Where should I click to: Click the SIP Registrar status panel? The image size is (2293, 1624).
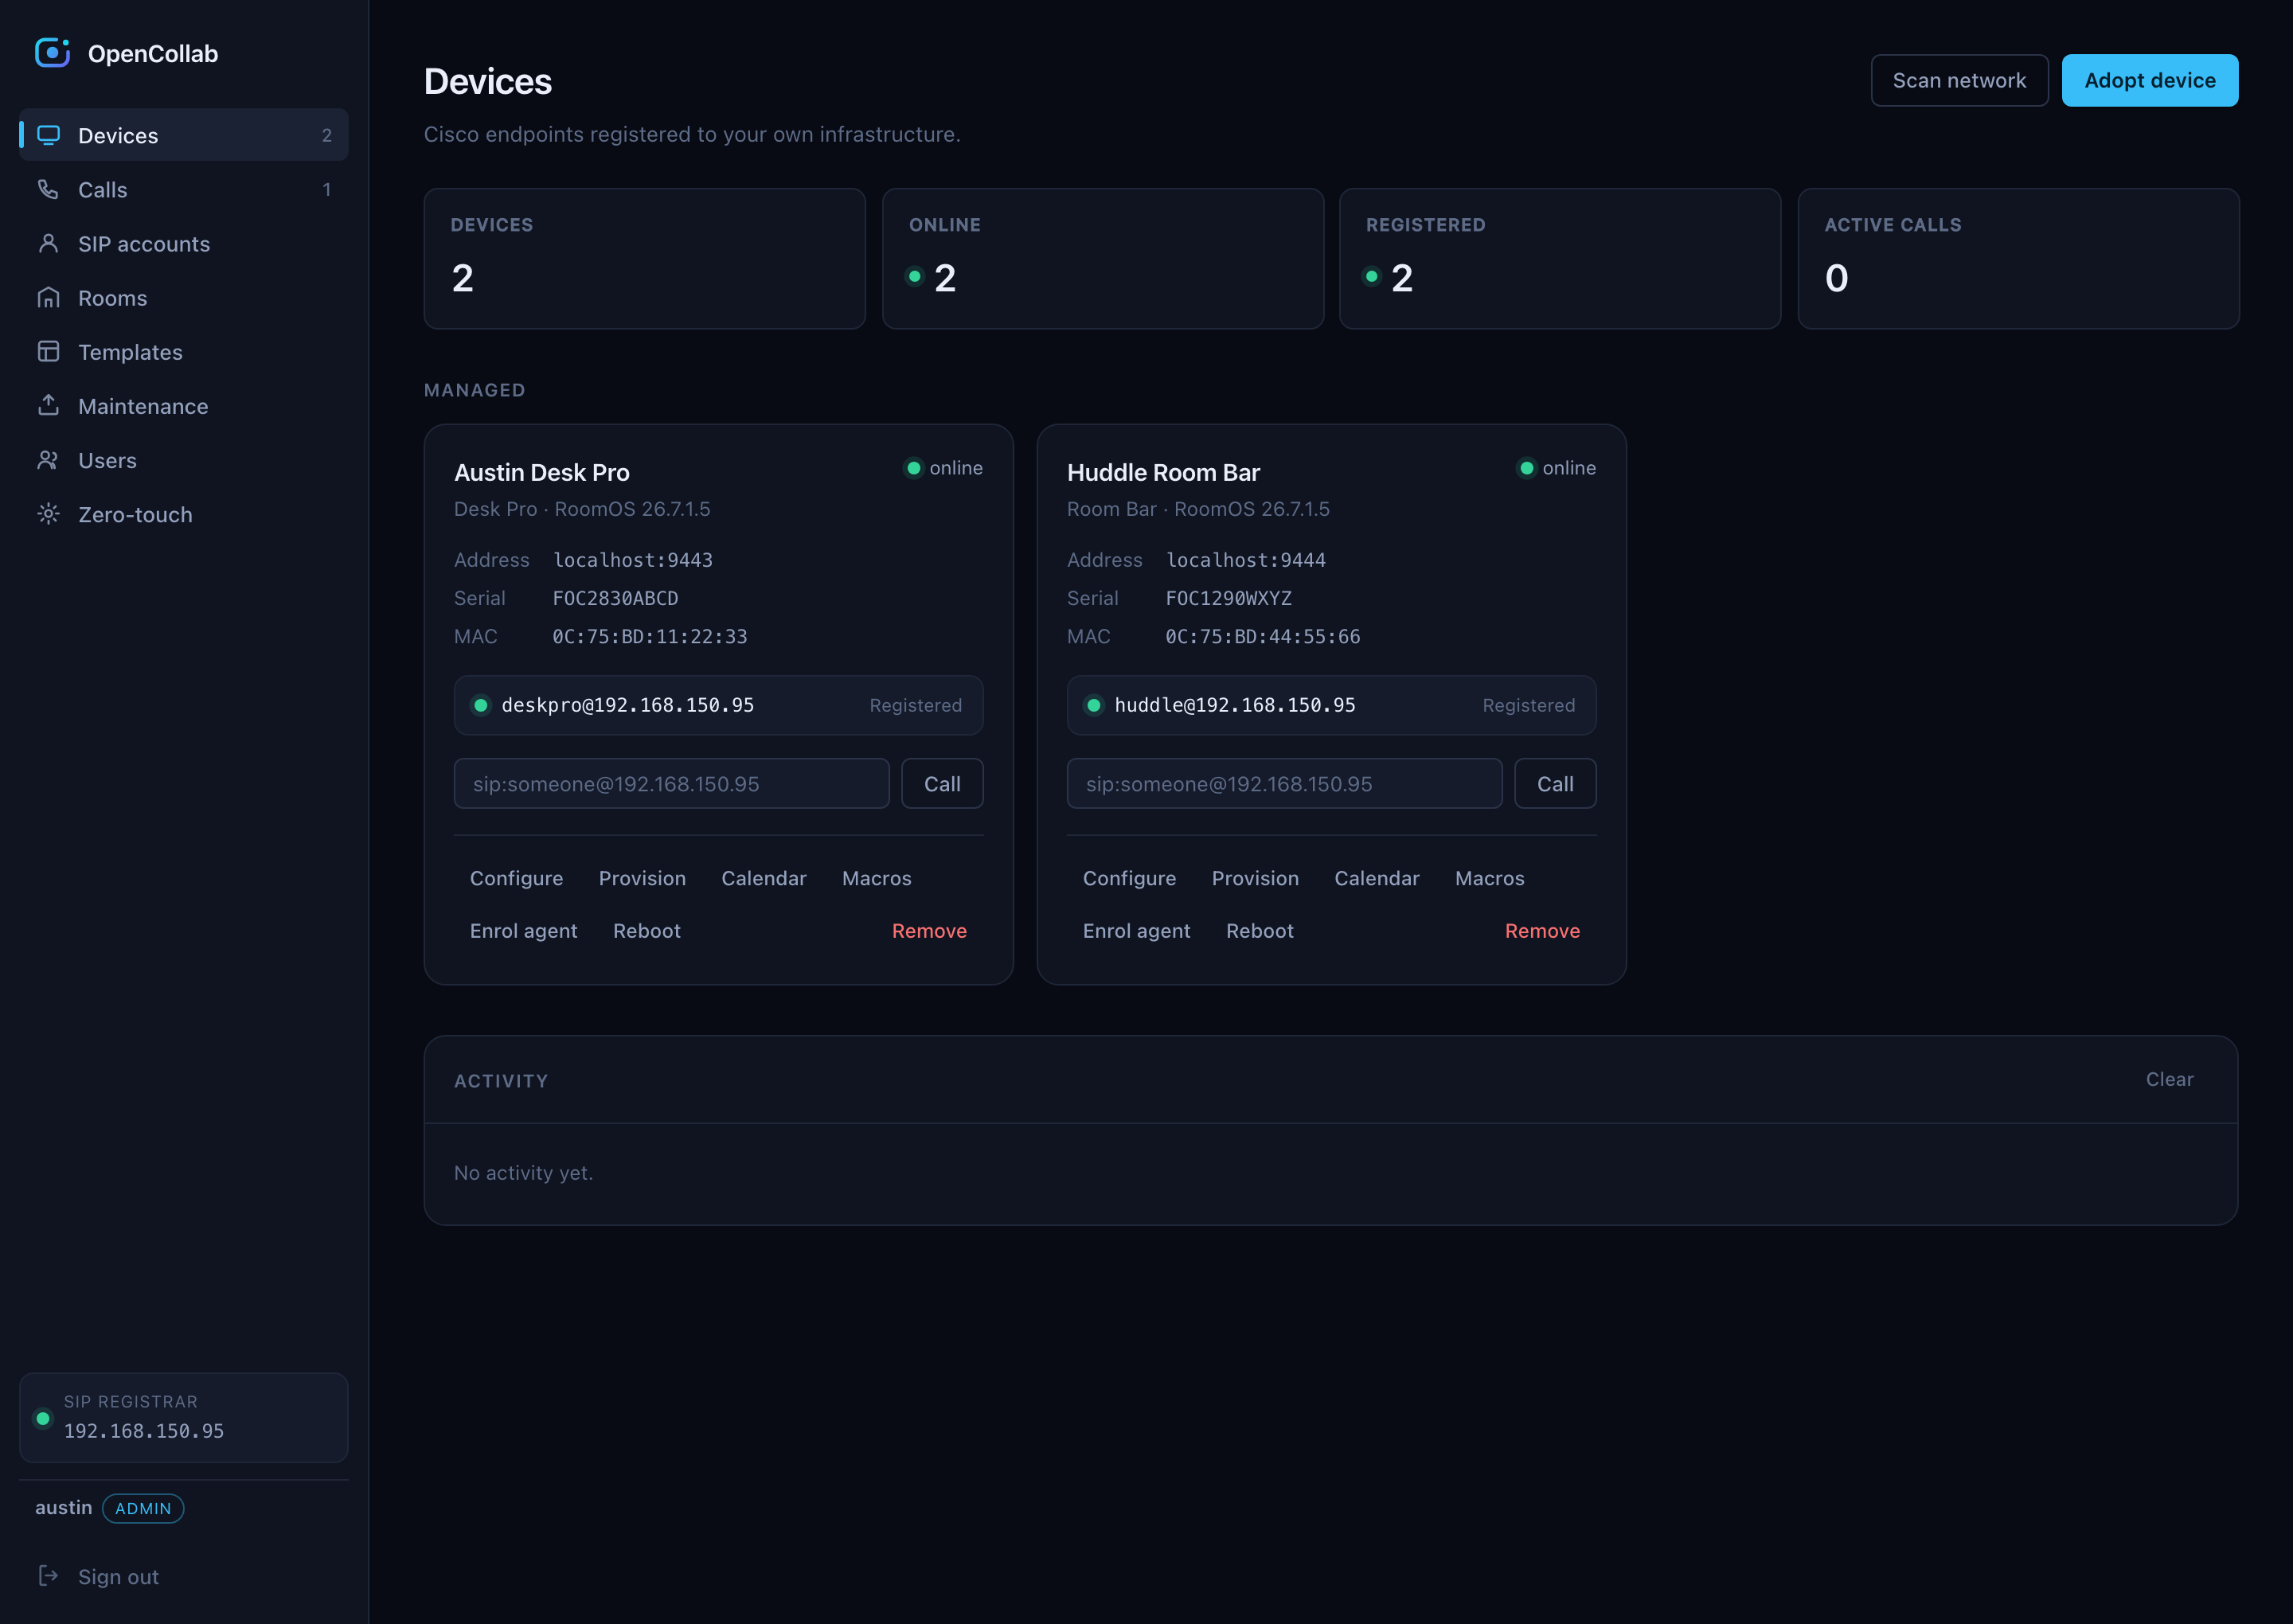184,1417
